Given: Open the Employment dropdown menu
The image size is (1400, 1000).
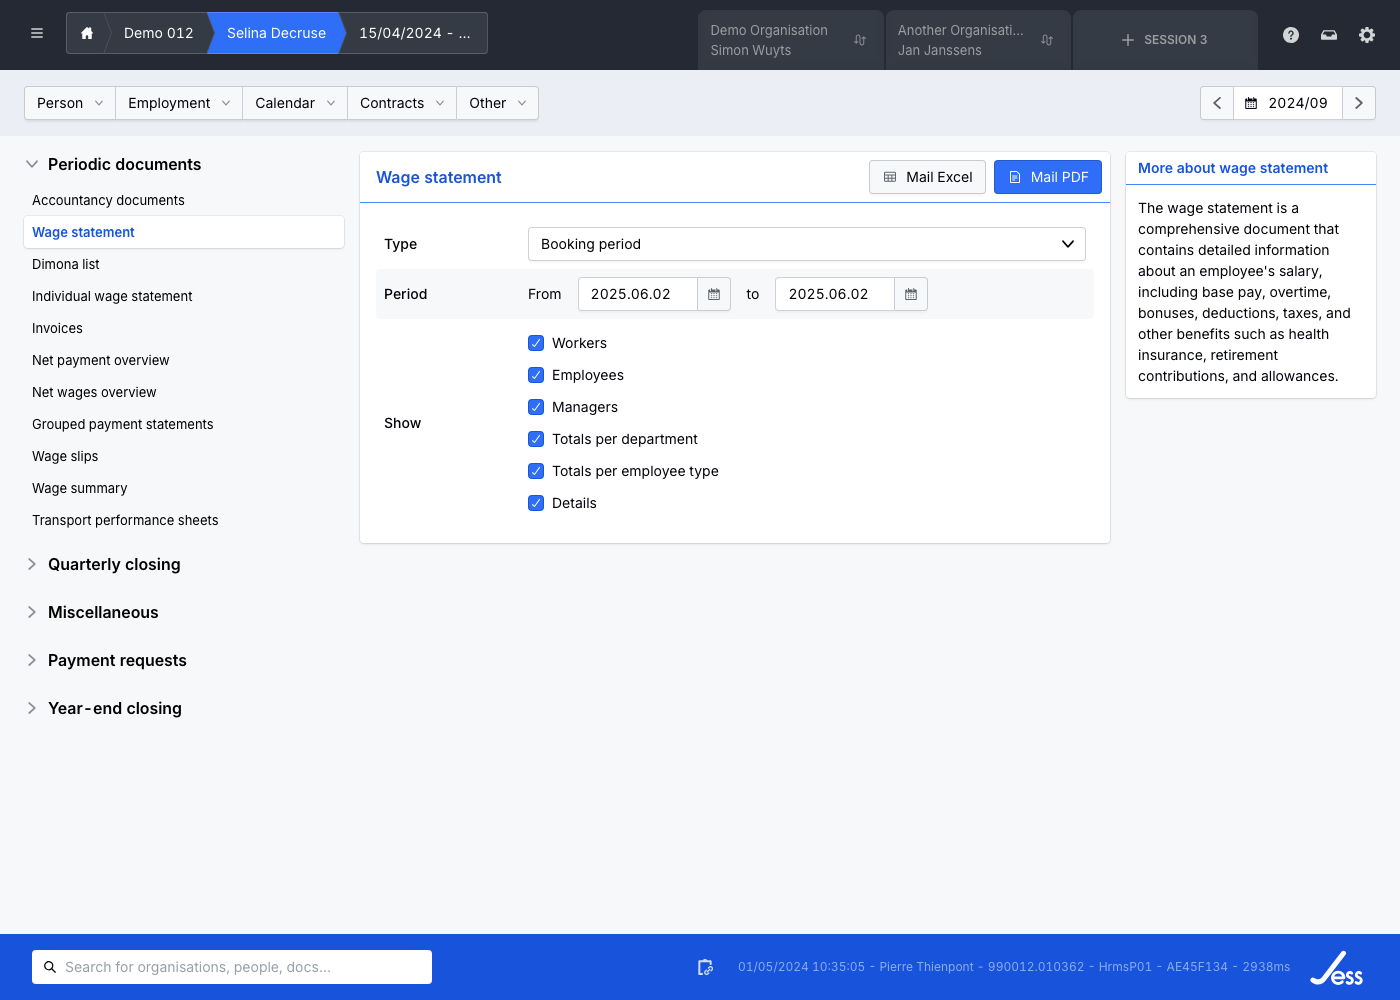Looking at the screenshot, I should tap(179, 103).
